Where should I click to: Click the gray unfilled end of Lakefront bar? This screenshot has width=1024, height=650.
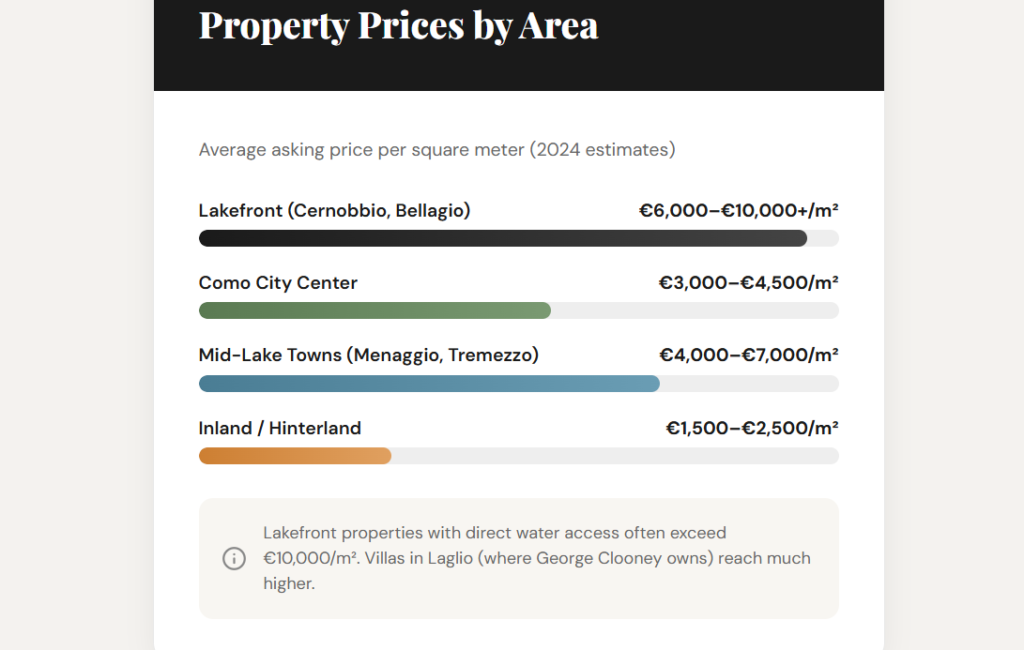pos(823,238)
